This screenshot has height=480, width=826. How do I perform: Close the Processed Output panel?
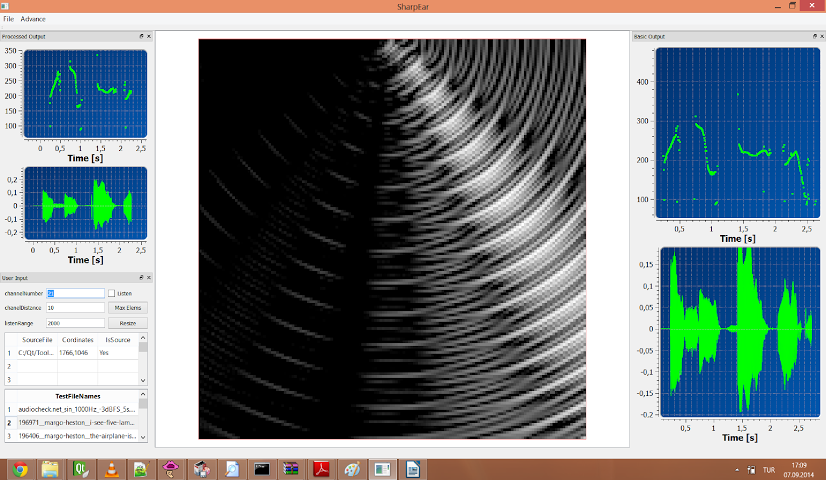[149, 36]
